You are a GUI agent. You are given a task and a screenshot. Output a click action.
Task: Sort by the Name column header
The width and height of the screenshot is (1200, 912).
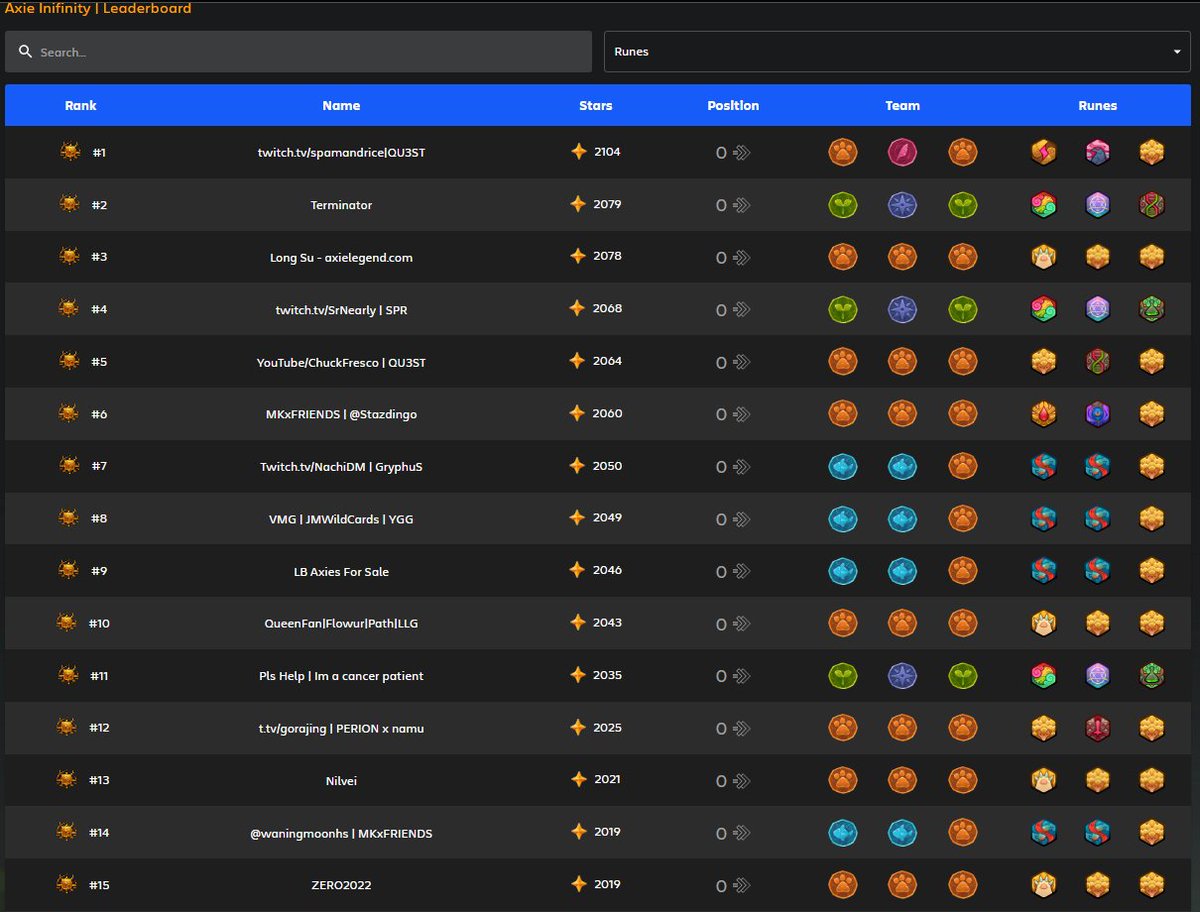coord(341,105)
